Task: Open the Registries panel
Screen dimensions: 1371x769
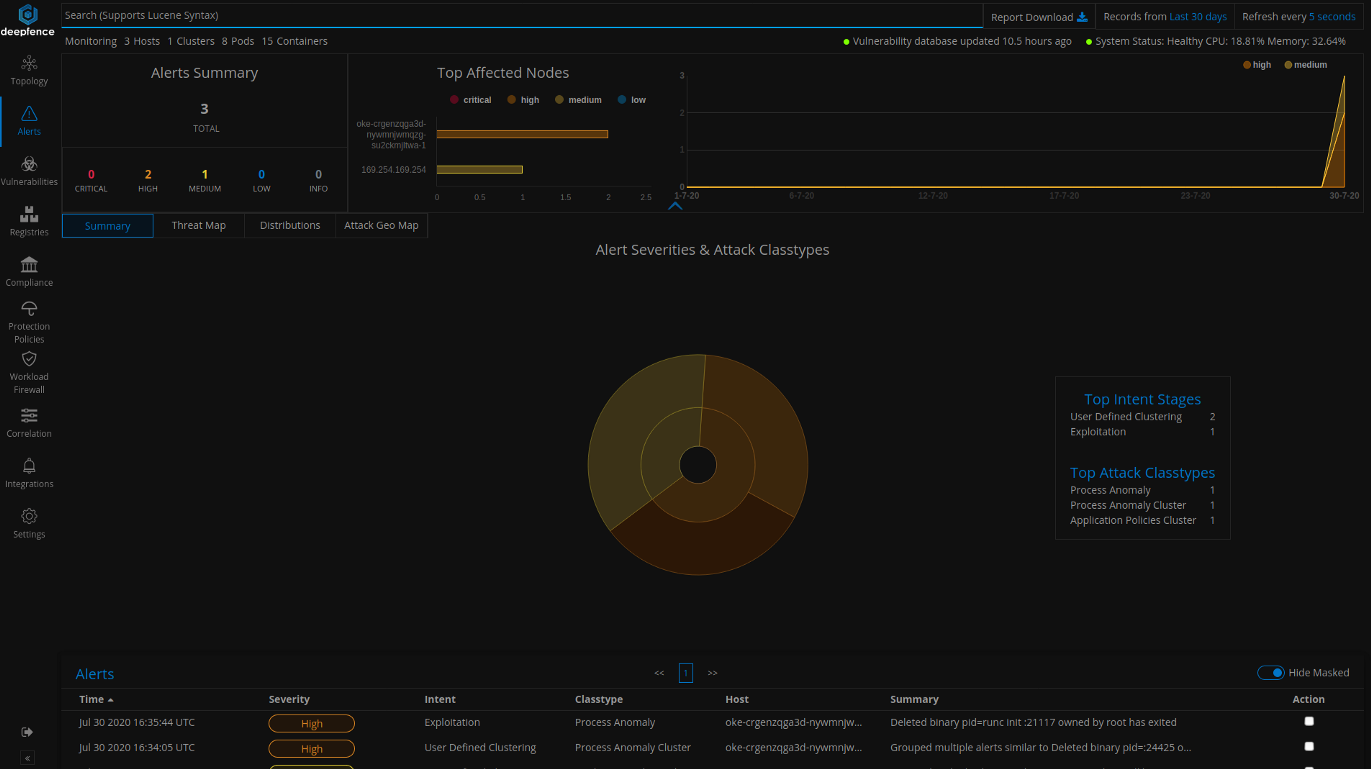Action: [28, 218]
